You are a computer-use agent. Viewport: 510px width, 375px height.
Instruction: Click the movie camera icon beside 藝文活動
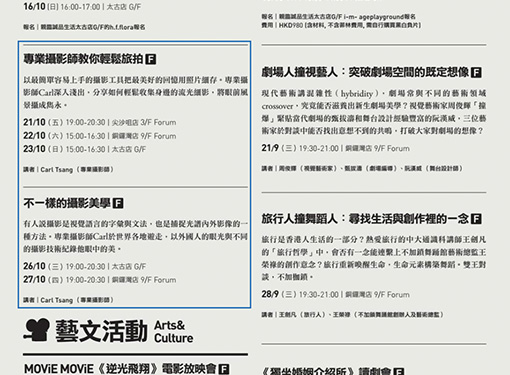37,330
